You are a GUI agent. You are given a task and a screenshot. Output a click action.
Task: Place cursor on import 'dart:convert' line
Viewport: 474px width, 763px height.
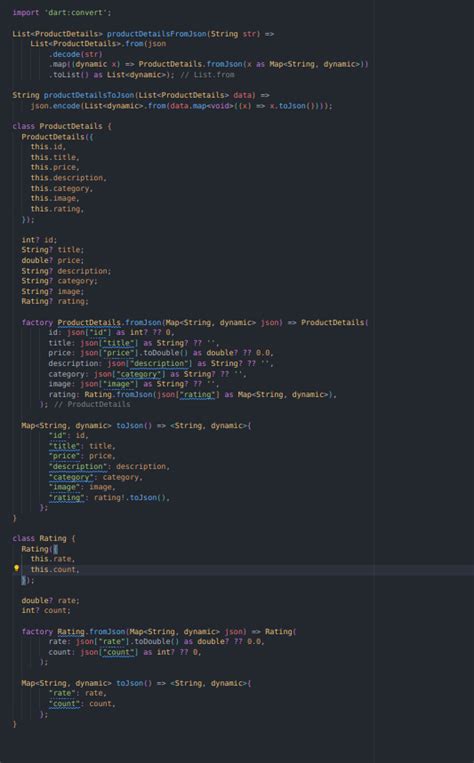pyautogui.click(x=62, y=13)
